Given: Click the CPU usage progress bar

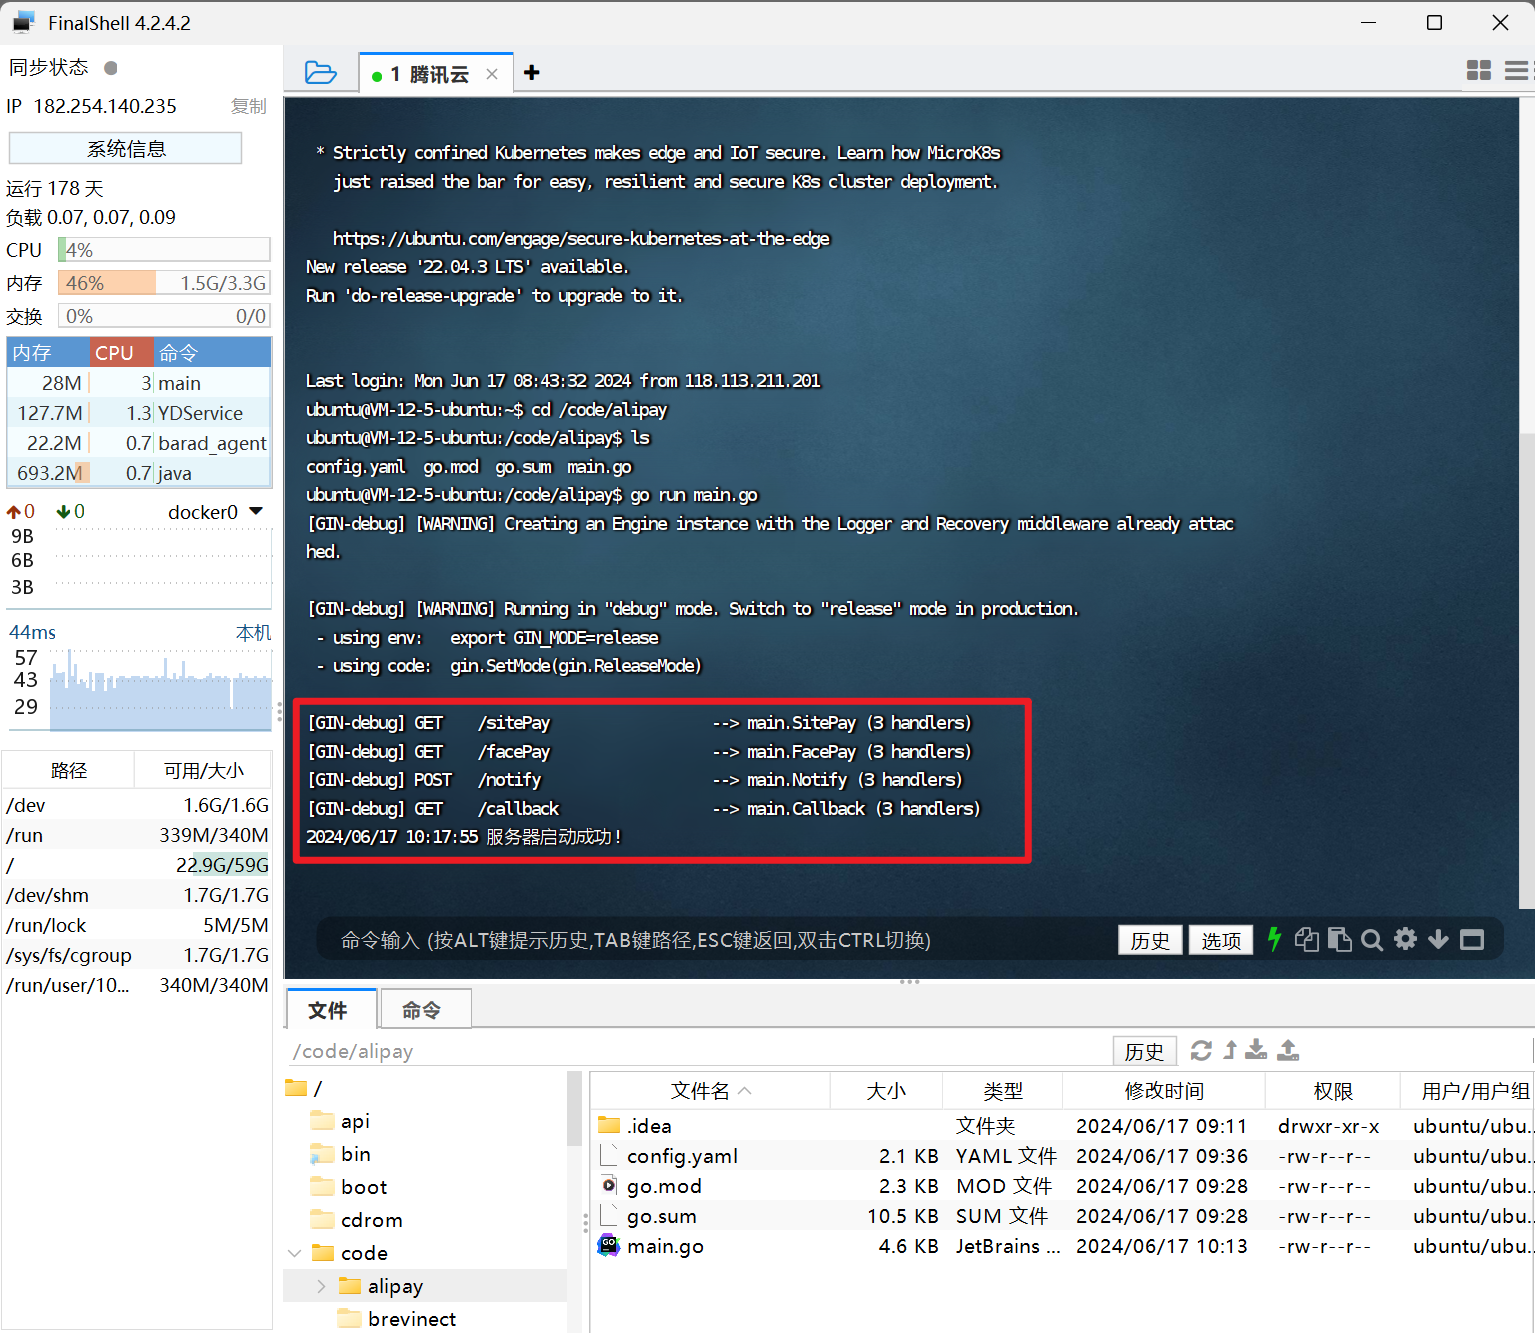Looking at the screenshot, I should [164, 250].
